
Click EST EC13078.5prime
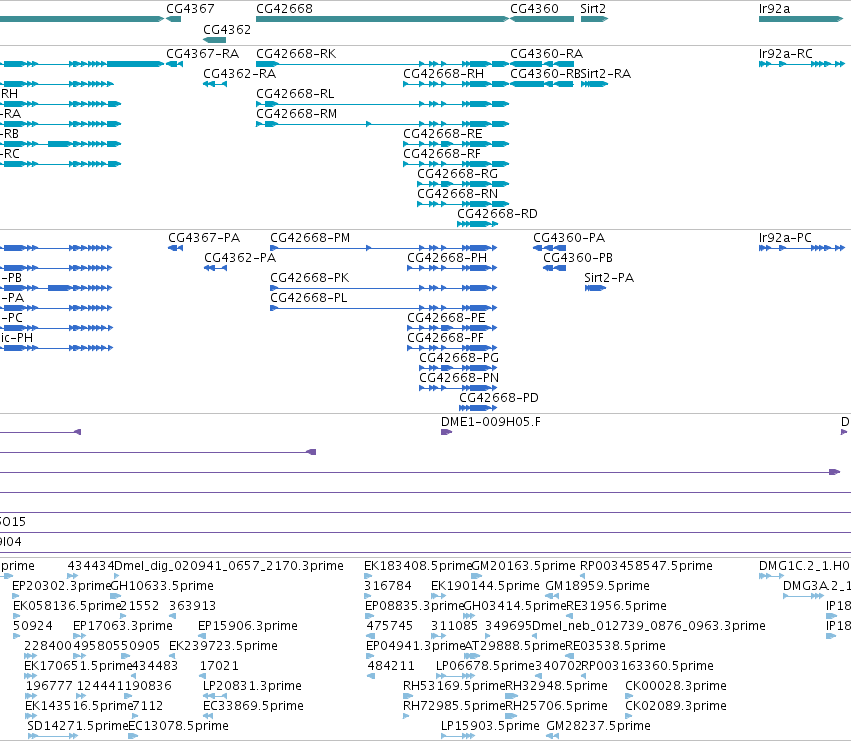tap(133, 736)
